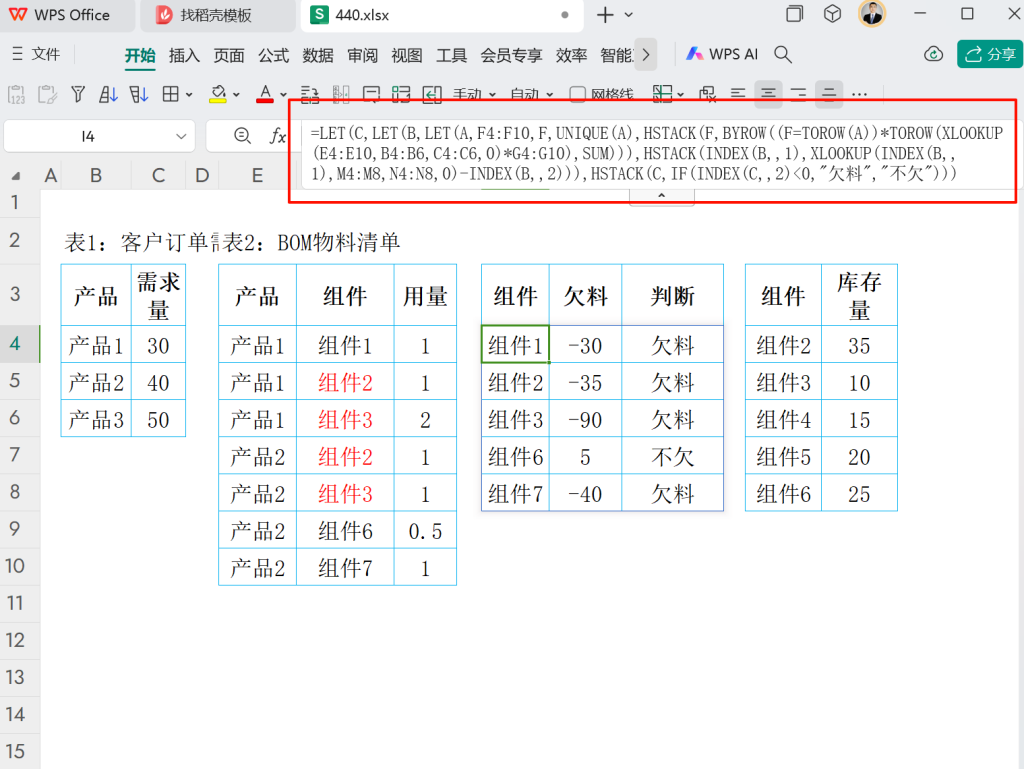Open WPS AI assistant
Viewport: 1024px width, 769px height.
722,54
